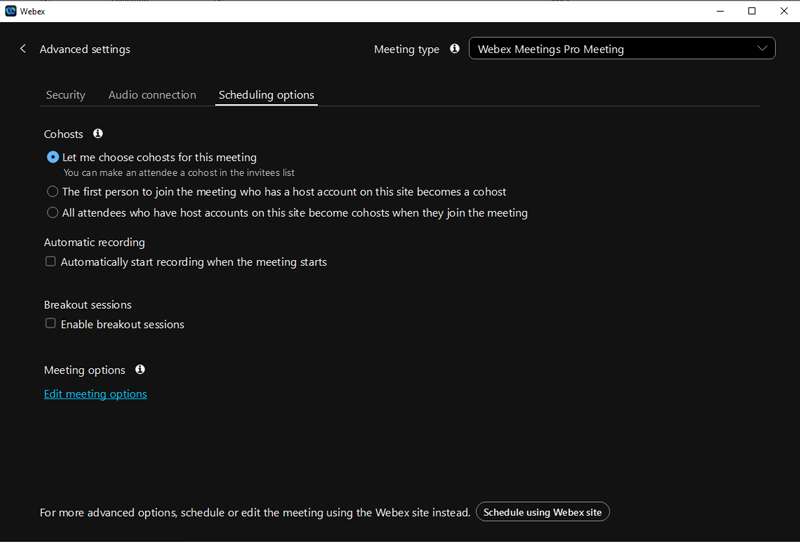Click Schedule using Webex site button

542,512
